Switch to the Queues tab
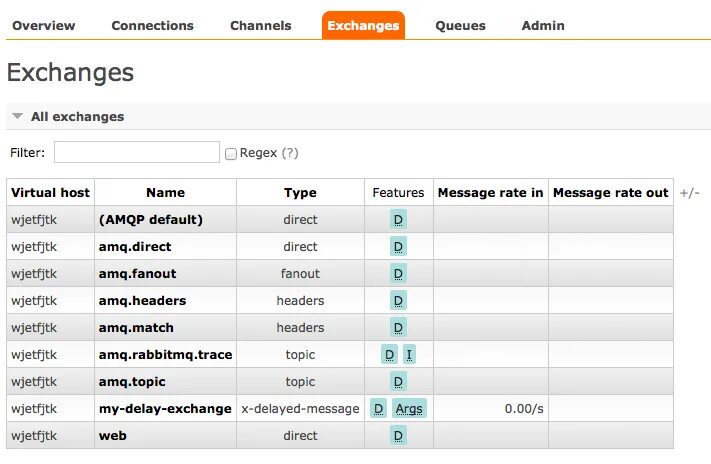The height and width of the screenshot is (464, 711). (460, 26)
